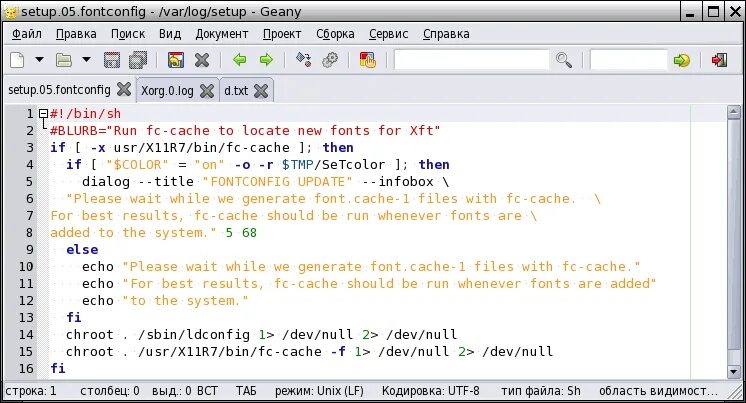Click 'Кодировка: UTF-8' in the status bar
Image resolution: width=746 pixels, height=403 pixels.
pyautogui.click(x=431, y=391)
